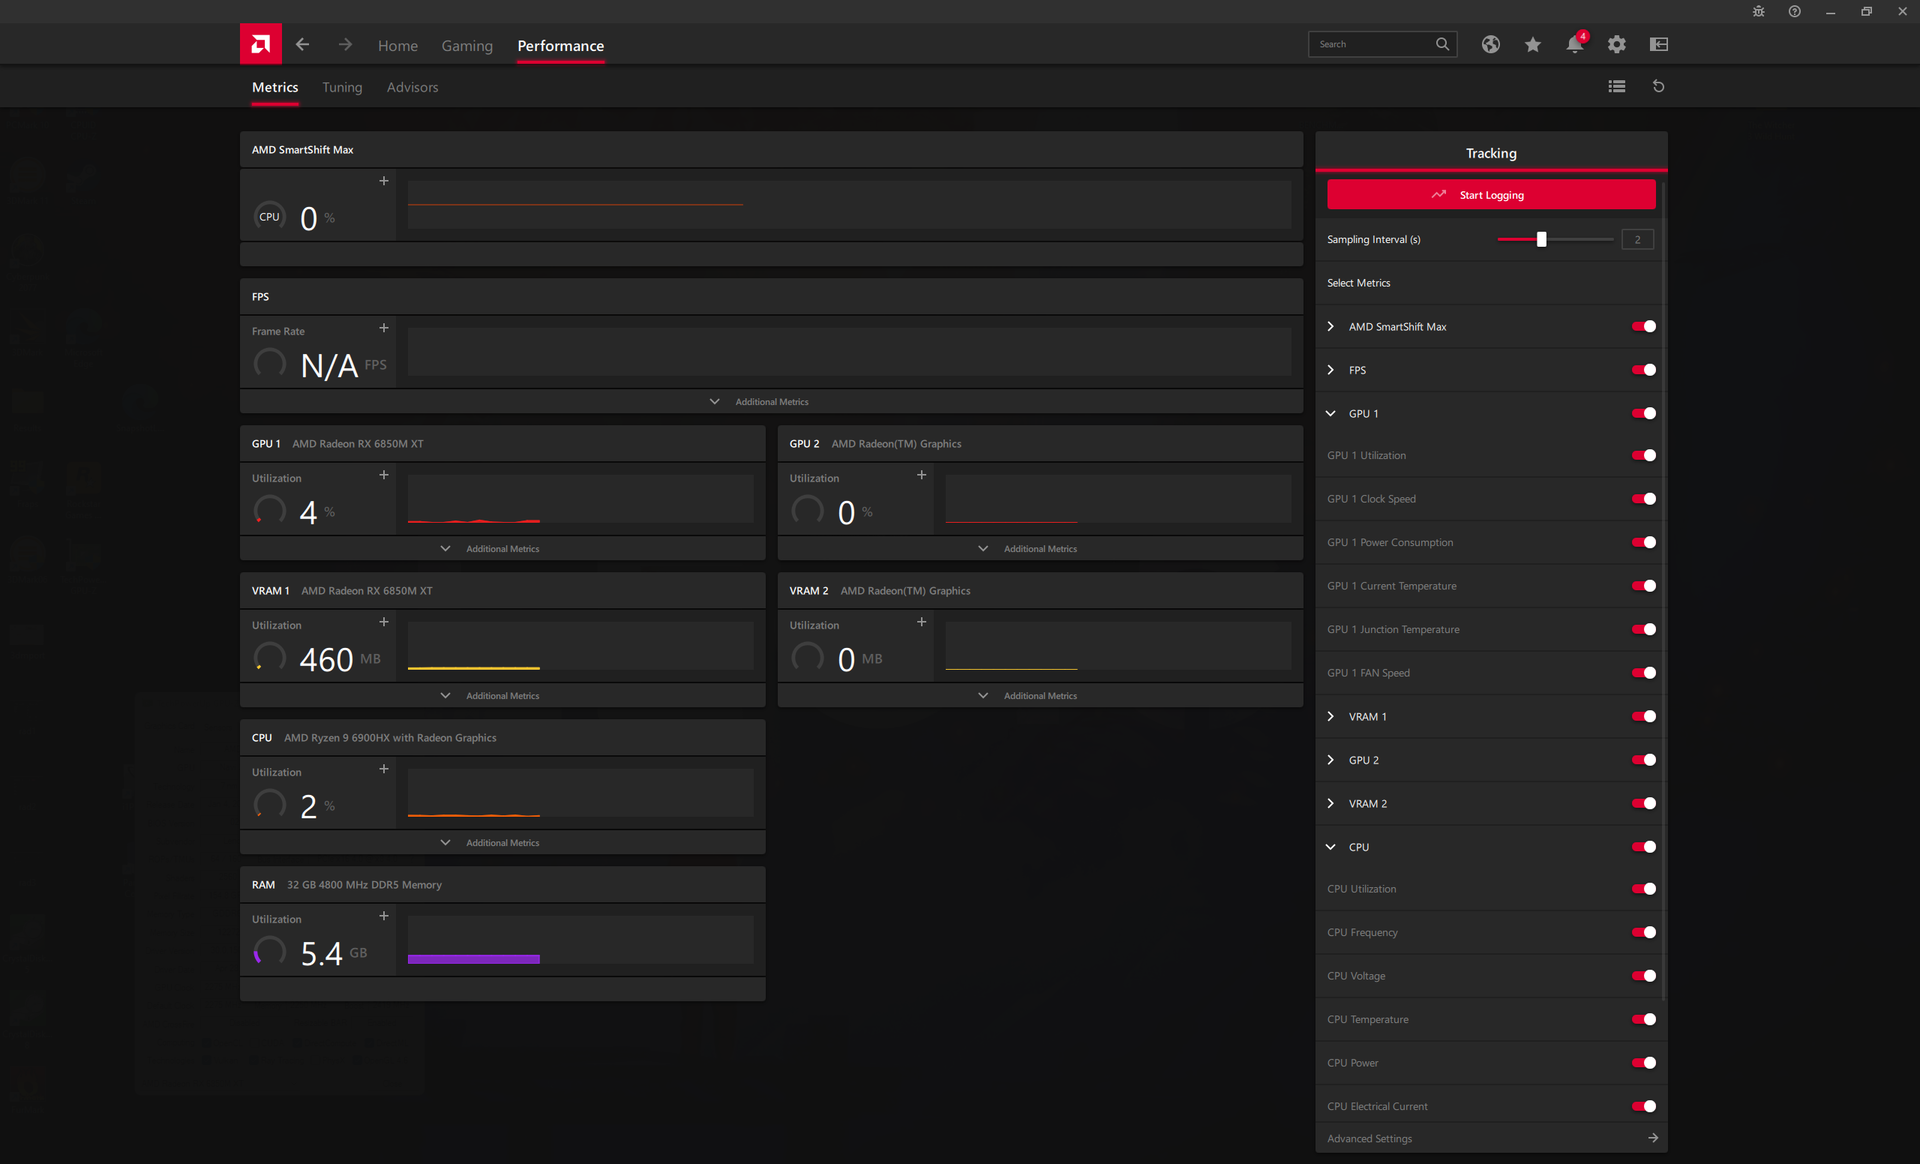Expand VRAM 1 in Select Metrics
The width and height of the screenshot is (1920, 1164).
click(1331, 717)
